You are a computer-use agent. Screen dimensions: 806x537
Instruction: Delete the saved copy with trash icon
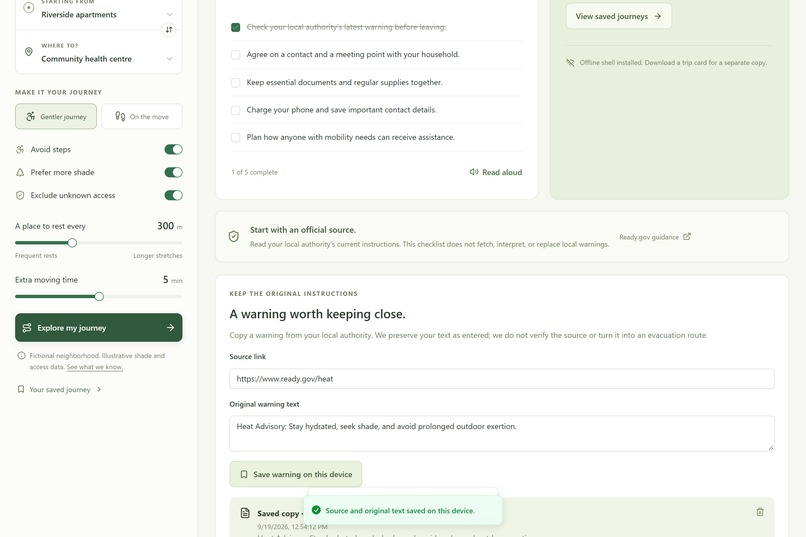tap(760, 512)
